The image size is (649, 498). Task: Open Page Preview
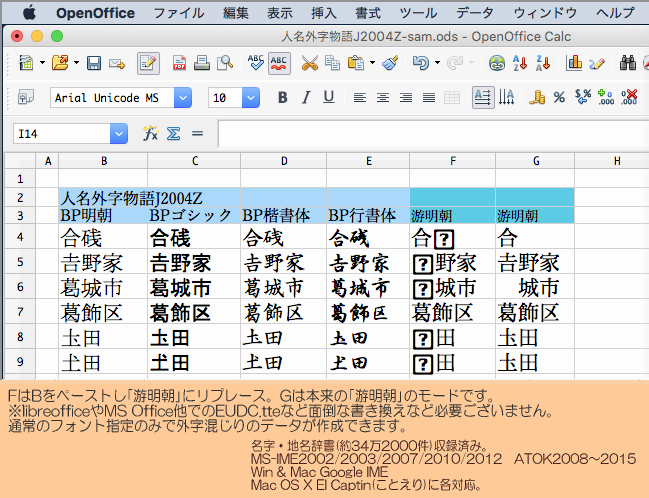pyautogui.click(x=225, y=63)
